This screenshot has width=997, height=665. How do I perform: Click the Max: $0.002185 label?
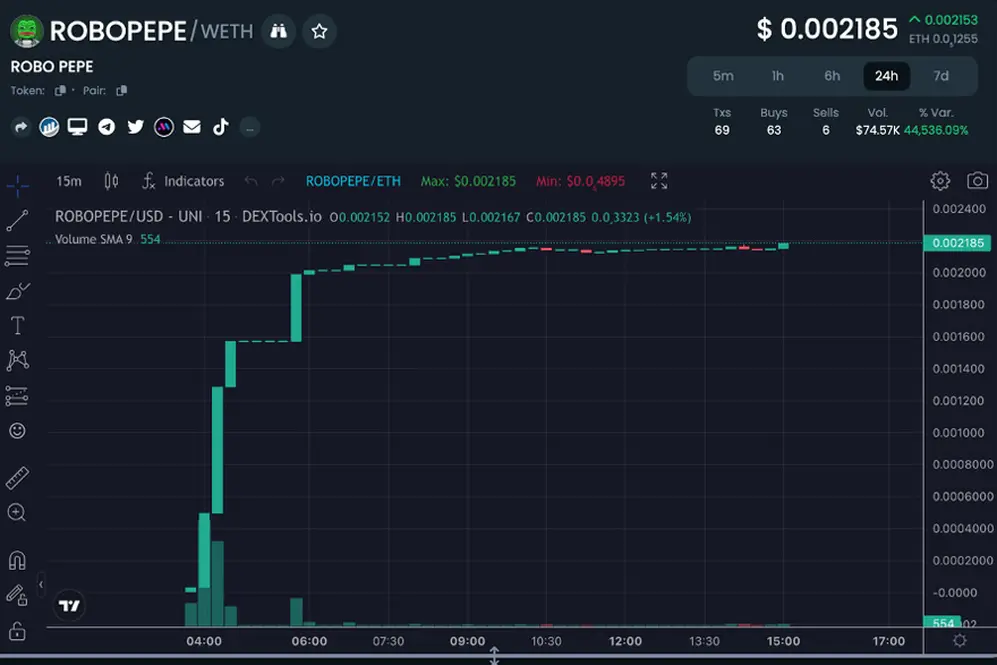tap(468, 181)
